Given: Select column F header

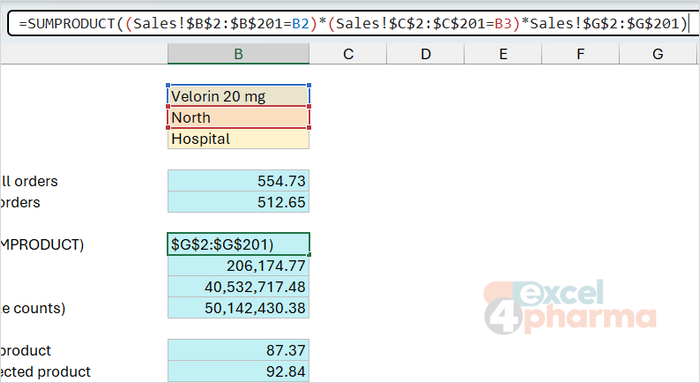Looking at the screenshot, I should tap(580, 54).
